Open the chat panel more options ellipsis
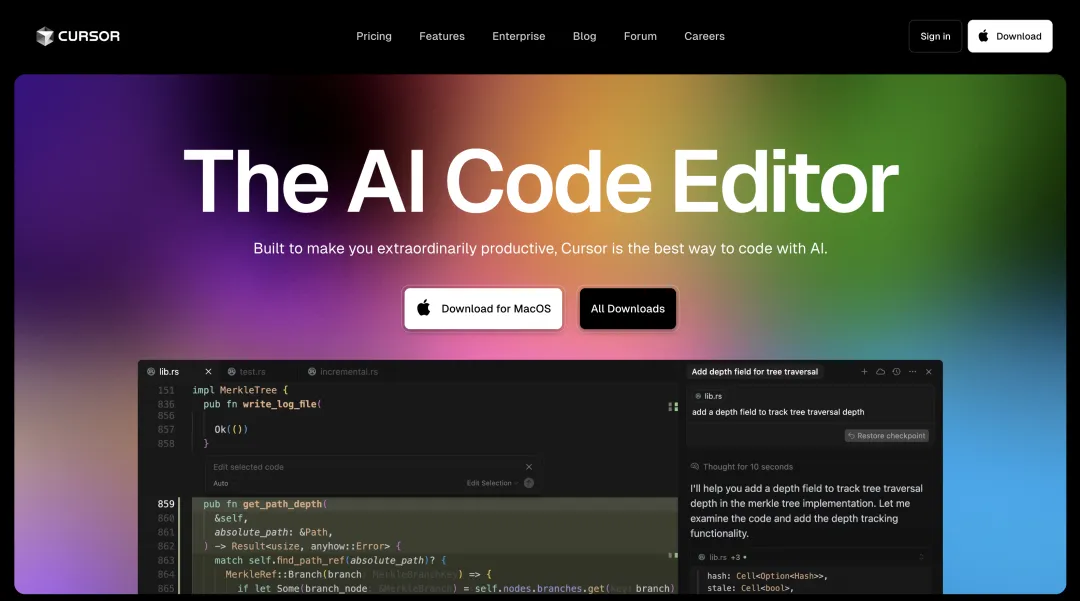The width and height of the screenshot is (1080, 601). pos(913,372)
